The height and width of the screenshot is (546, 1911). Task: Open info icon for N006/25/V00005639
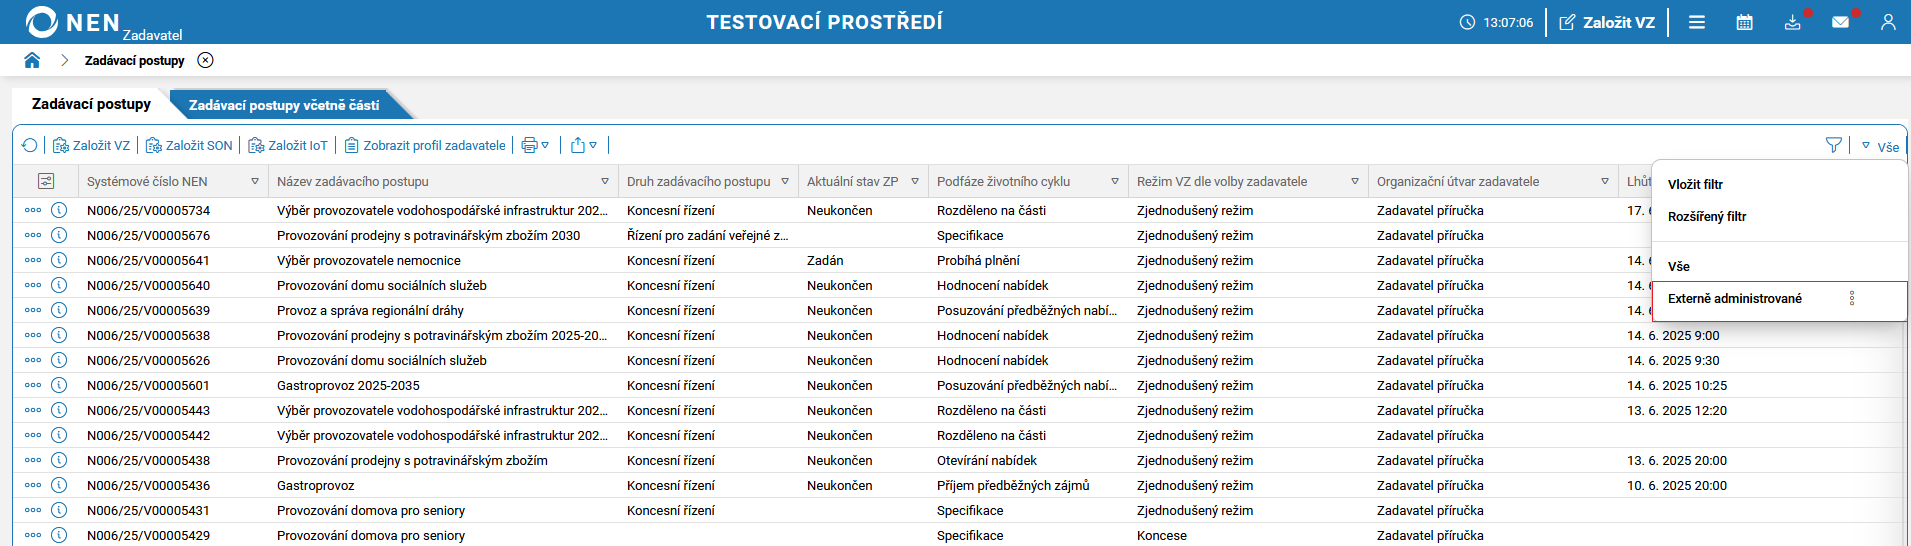59,310
